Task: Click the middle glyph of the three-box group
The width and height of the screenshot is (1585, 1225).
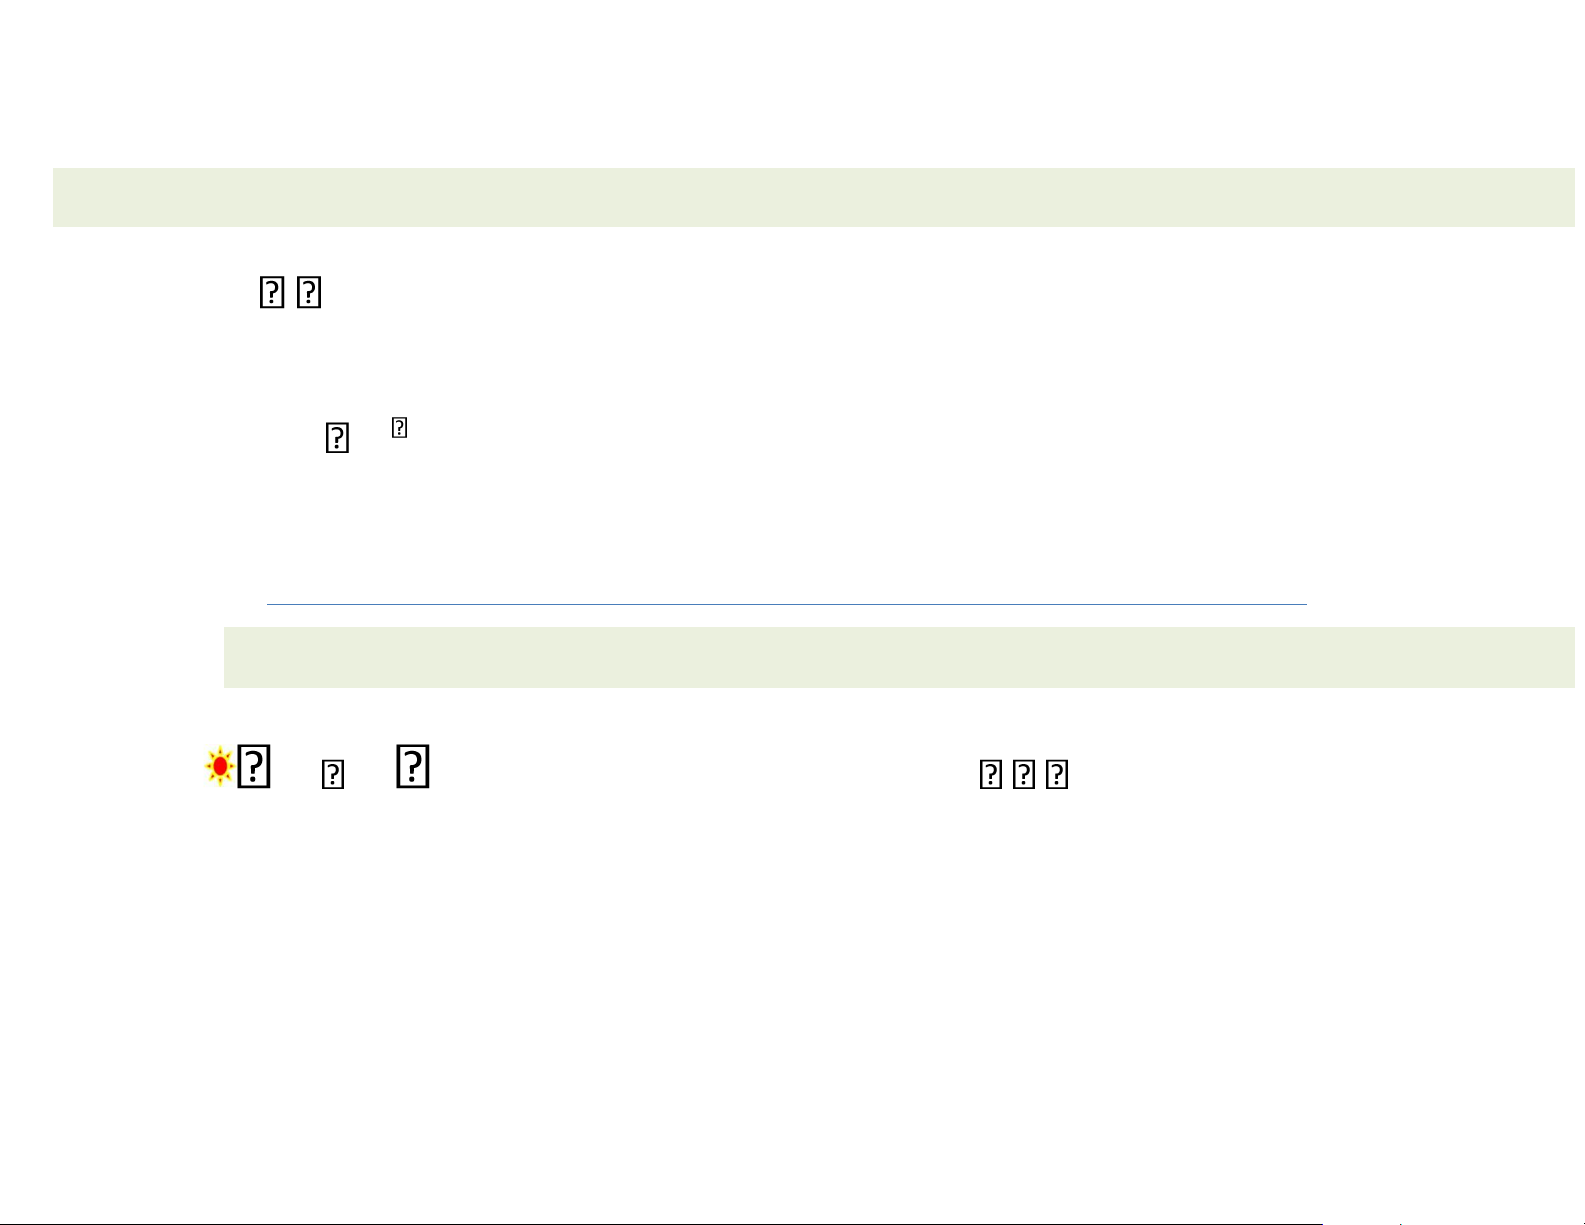Action: click(x=1024, y=775)
